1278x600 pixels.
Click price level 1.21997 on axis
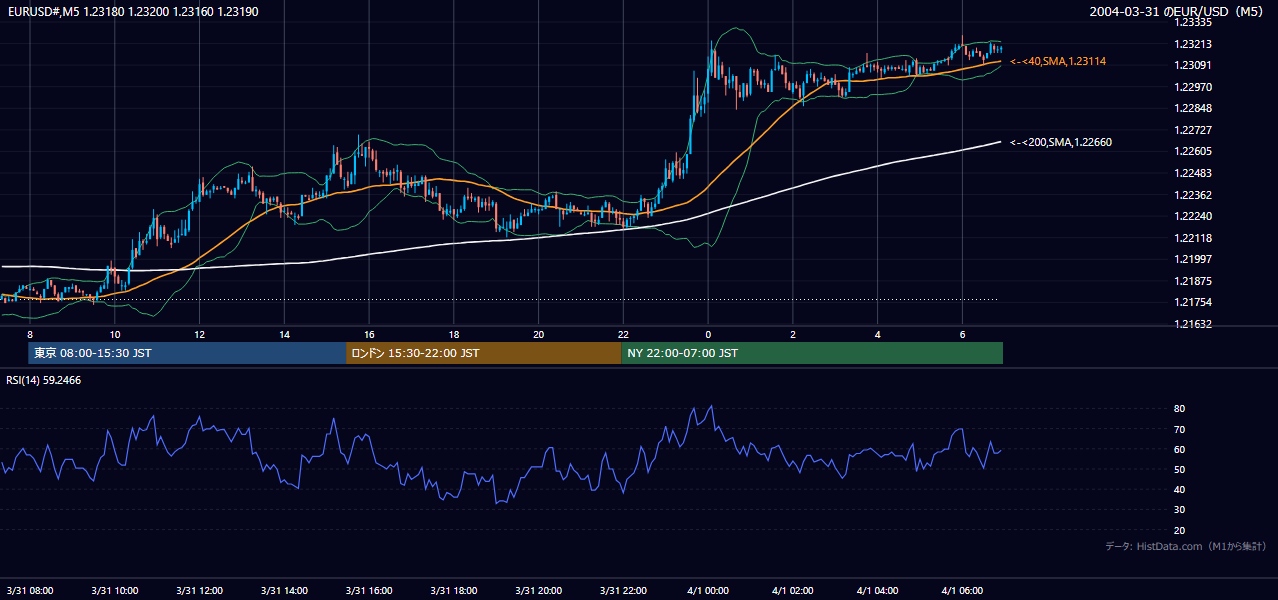coord(1193,259)
